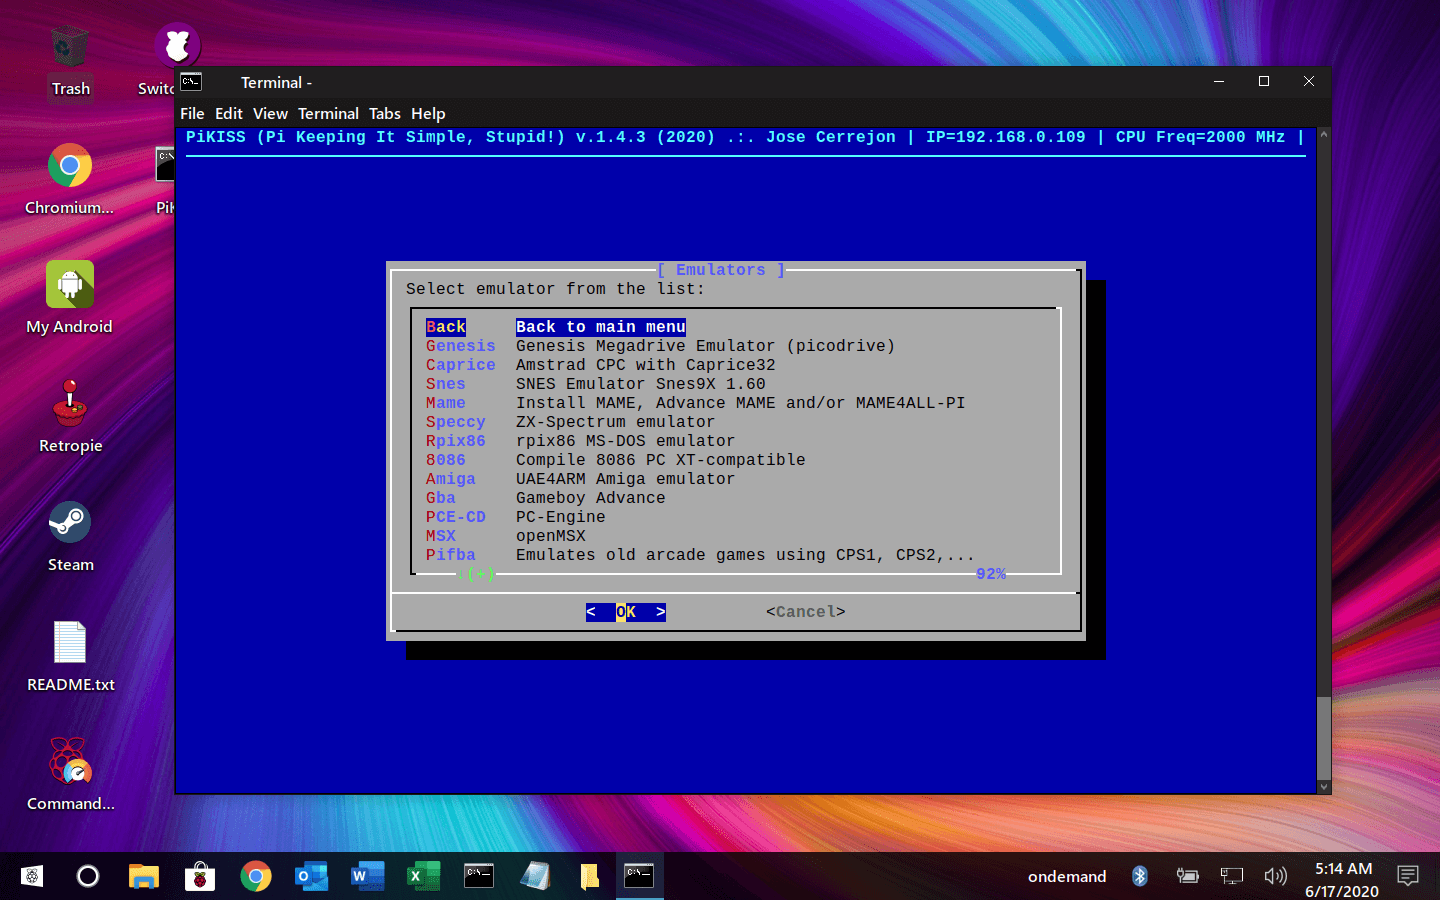Click the taskbar clock showing 5:14 AM
The height and width of the screenshot is (900, 1440).
coord(1342,879)
